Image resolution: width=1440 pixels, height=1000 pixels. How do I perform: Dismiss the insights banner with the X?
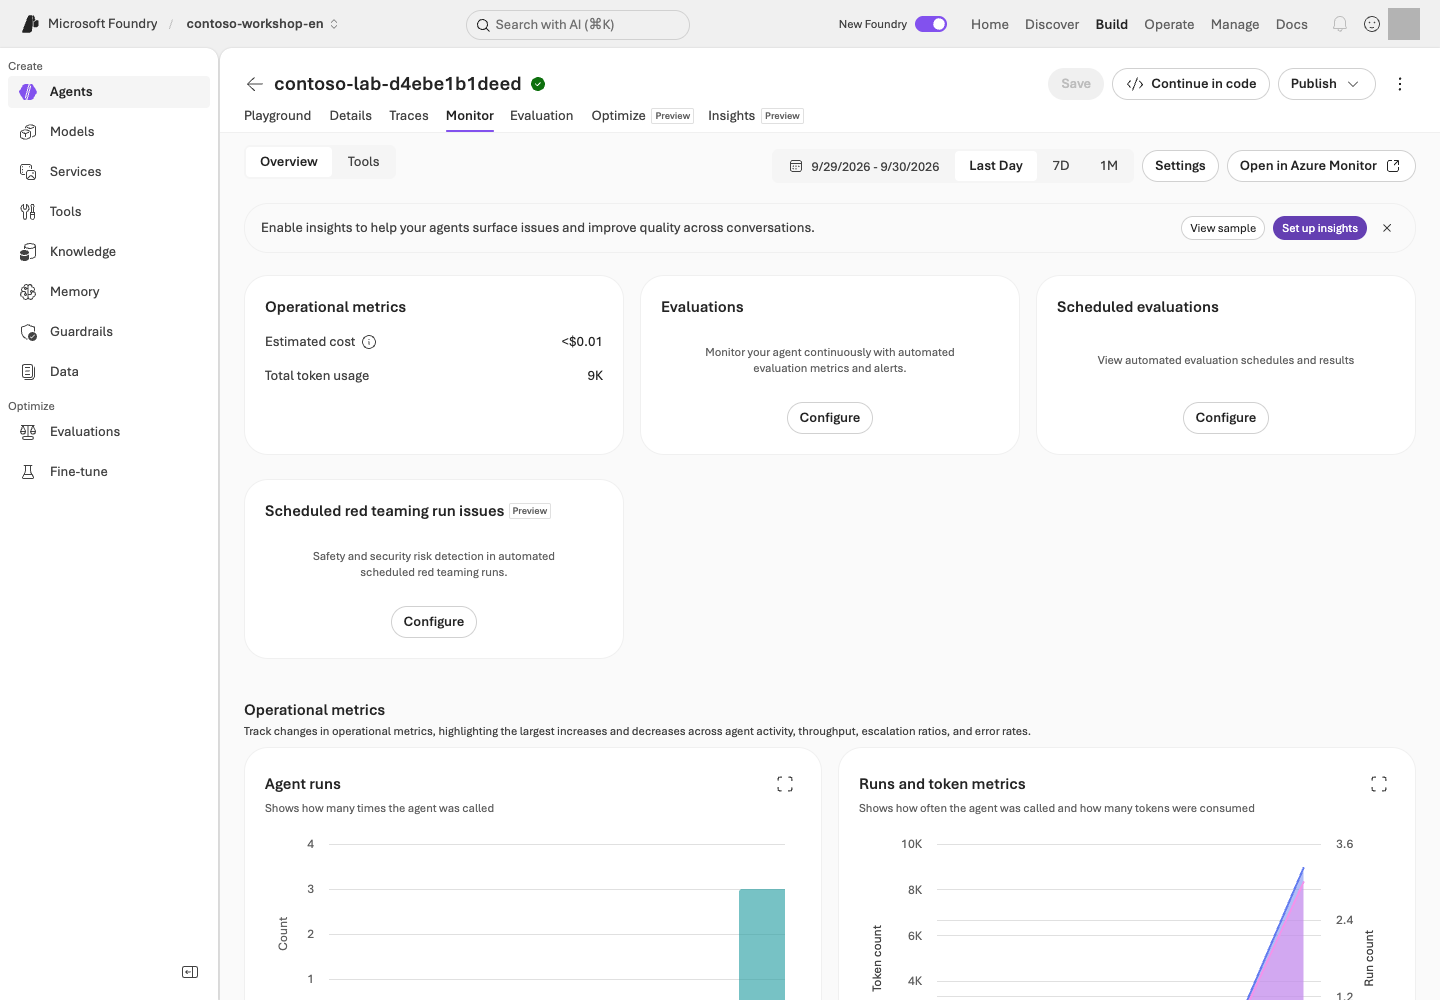[1387, 228]
